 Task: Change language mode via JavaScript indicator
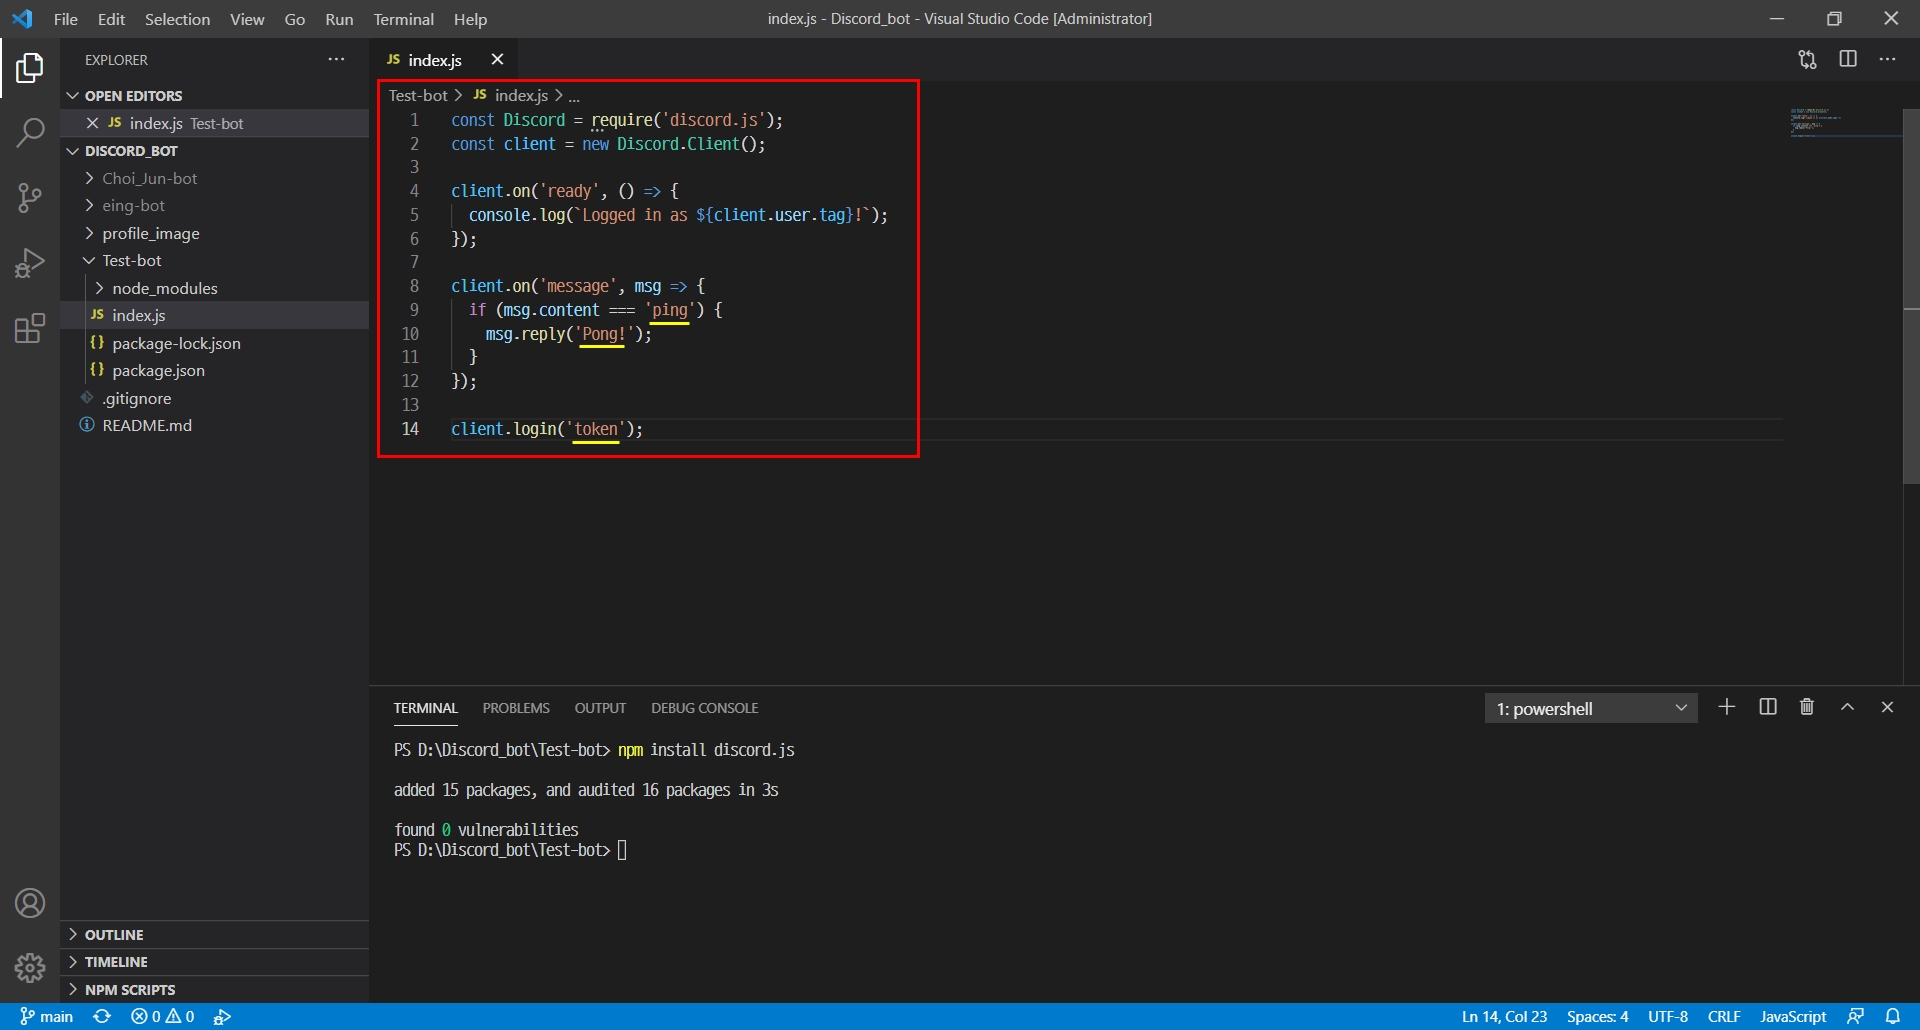coord(1793,1016)
